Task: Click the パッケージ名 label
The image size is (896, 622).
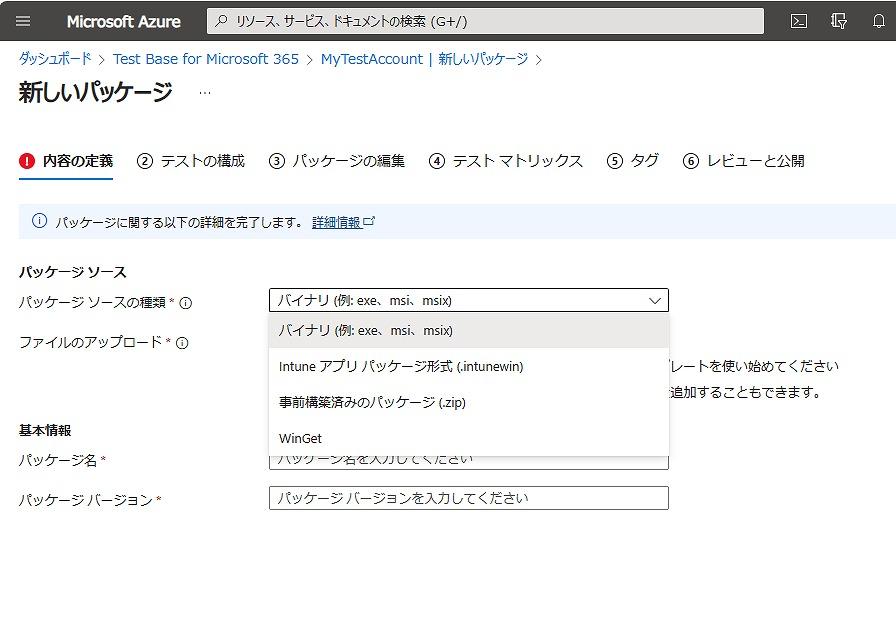Action: pos(58,460)
